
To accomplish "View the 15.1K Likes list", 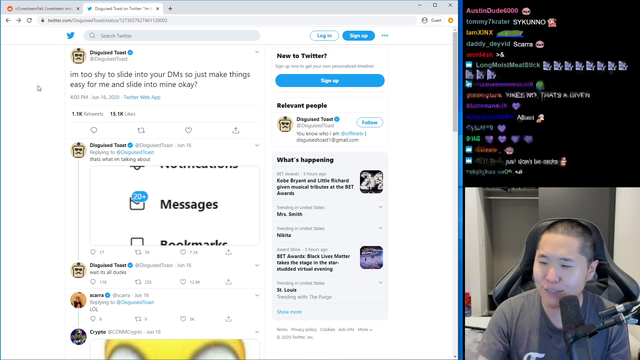I will 122,114.
